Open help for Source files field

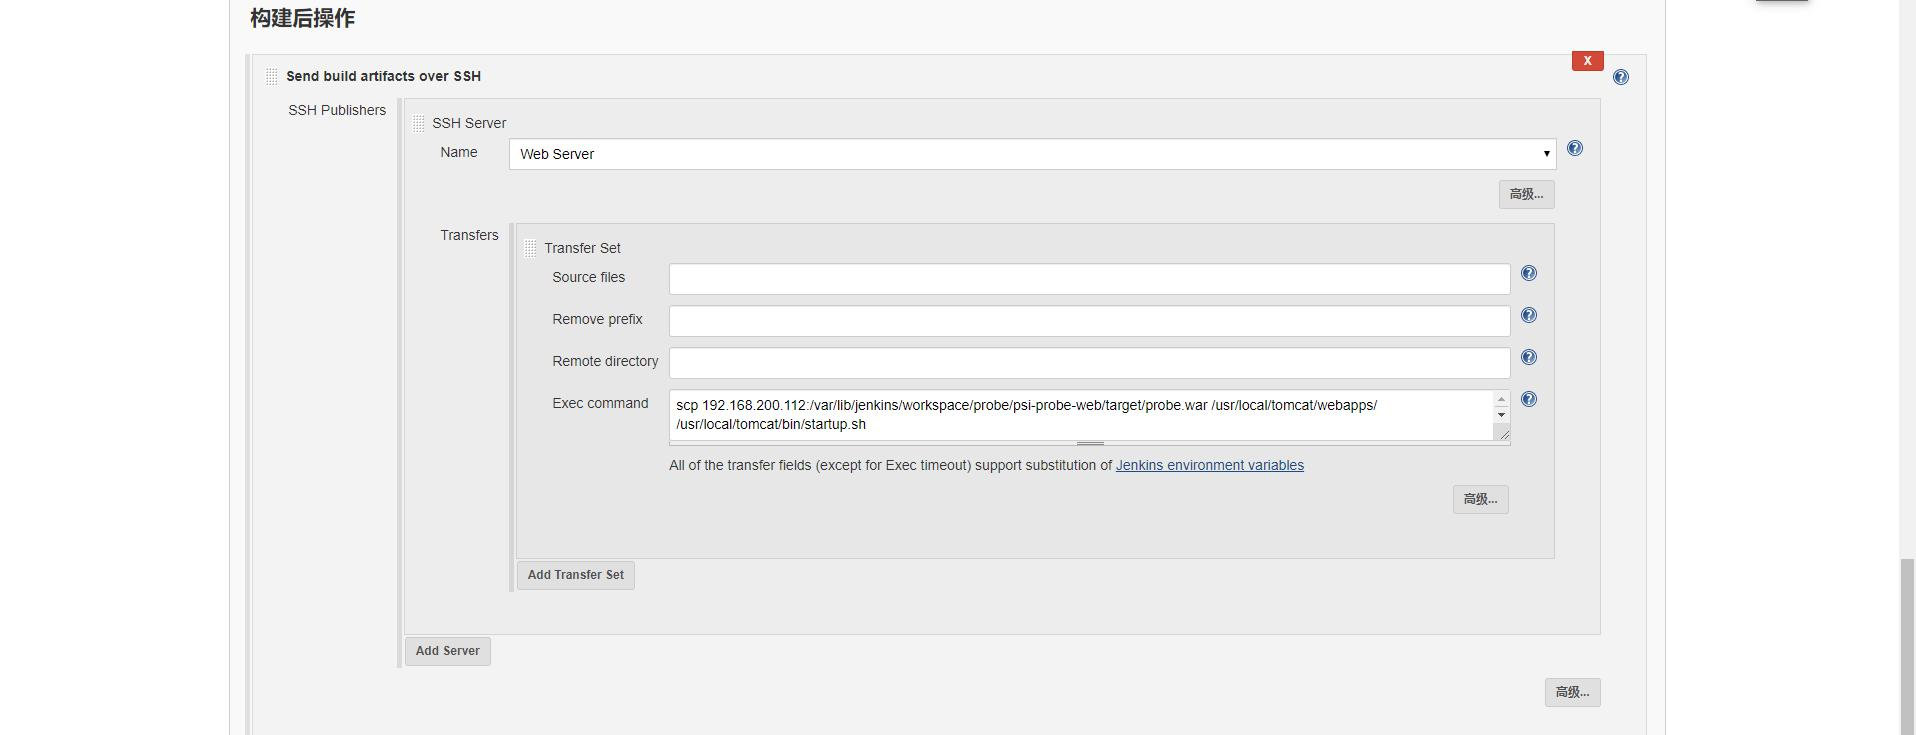pos(1529,273)
